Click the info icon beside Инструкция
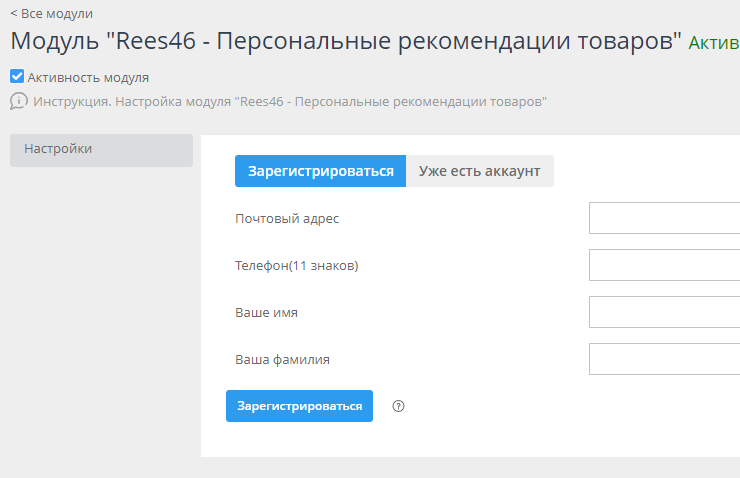The width and height of the screenshot is (740, 478). point(18,101)
